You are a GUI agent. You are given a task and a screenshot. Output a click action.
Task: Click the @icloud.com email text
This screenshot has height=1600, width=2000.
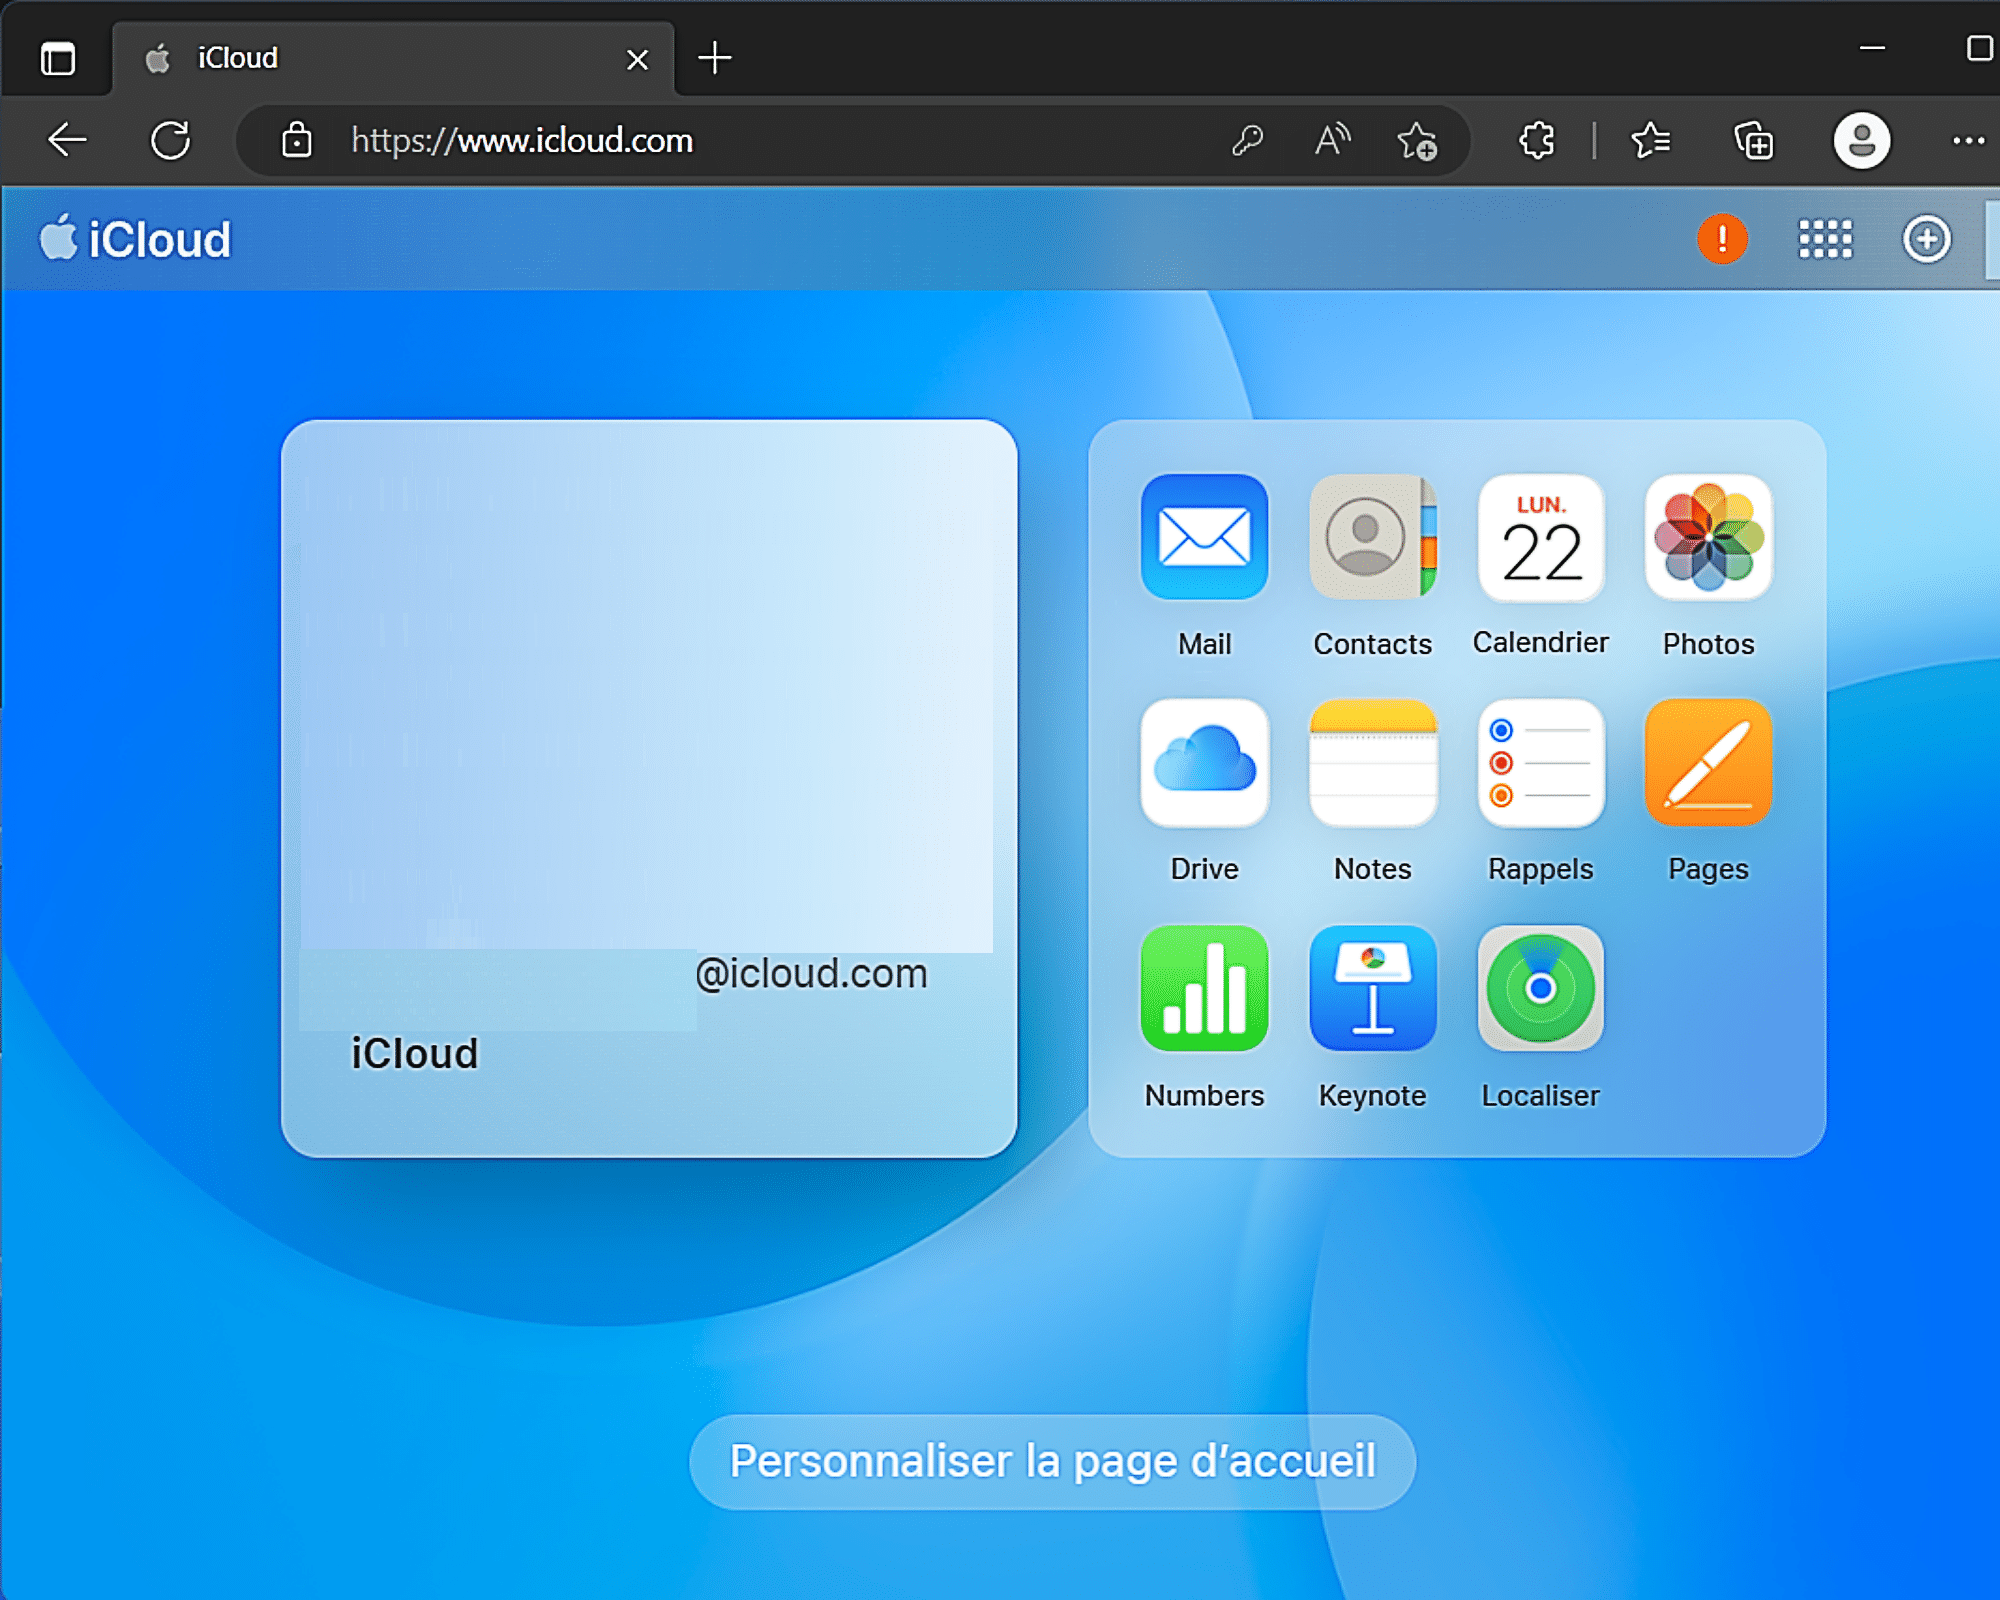click(811, 973)
